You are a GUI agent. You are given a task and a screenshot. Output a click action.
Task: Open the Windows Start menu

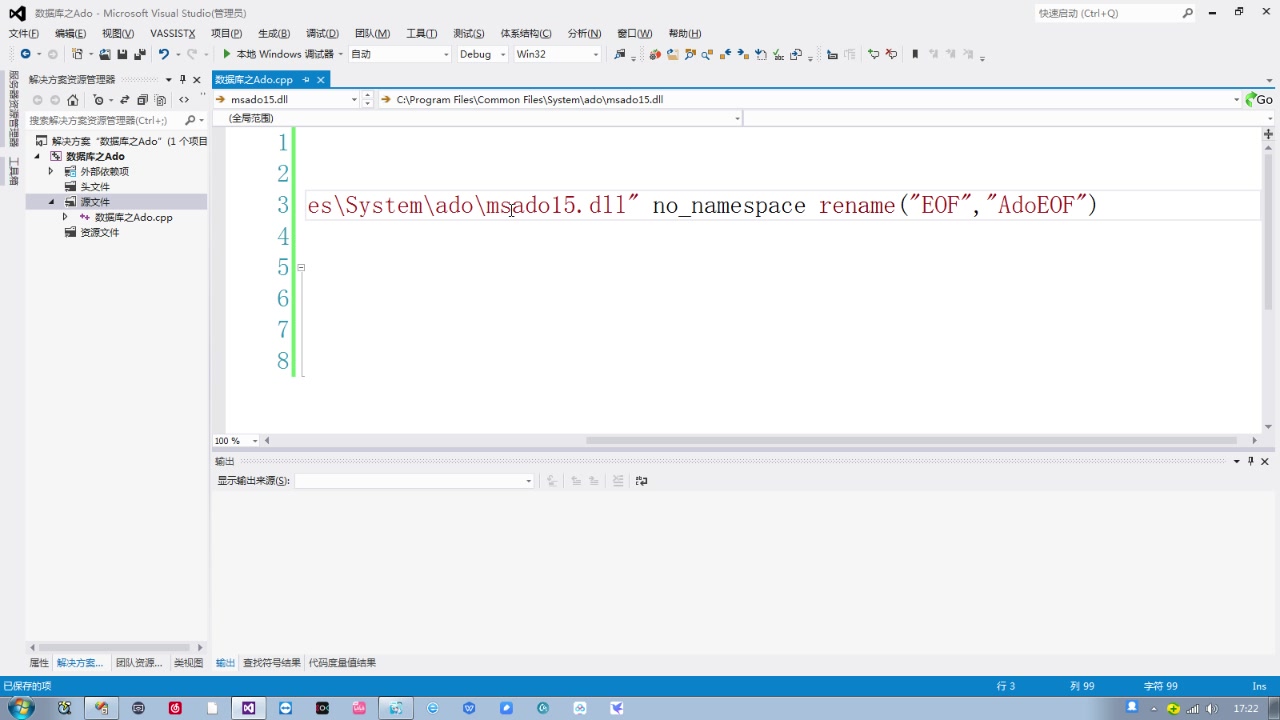[x=20, y=708]
